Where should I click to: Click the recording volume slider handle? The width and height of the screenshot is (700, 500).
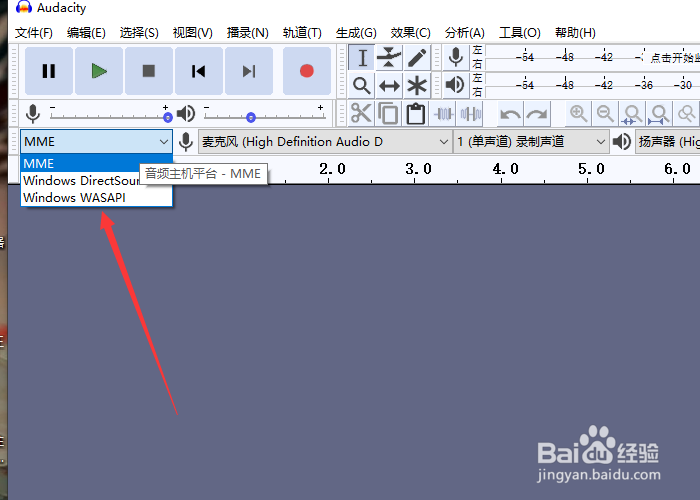click(x=168, y=117)
